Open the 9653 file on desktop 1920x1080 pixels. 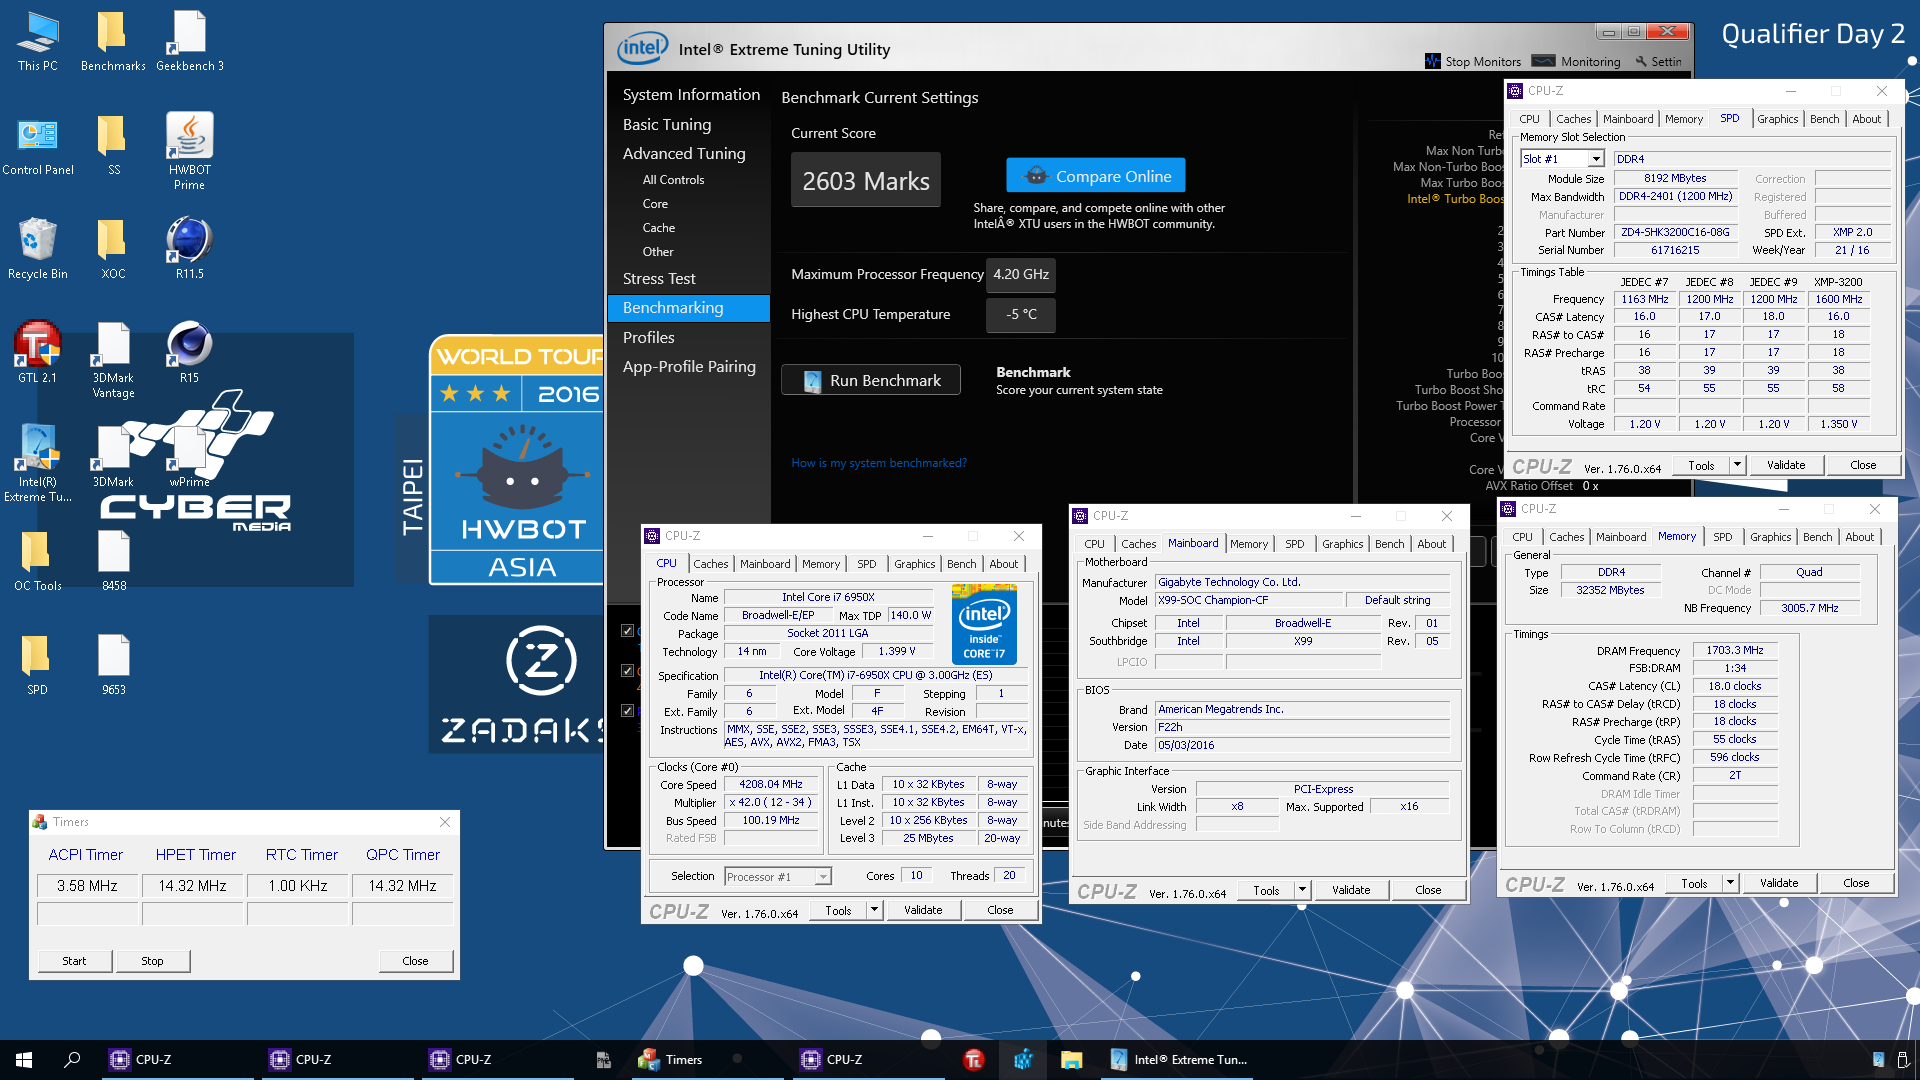click(113, 665)
